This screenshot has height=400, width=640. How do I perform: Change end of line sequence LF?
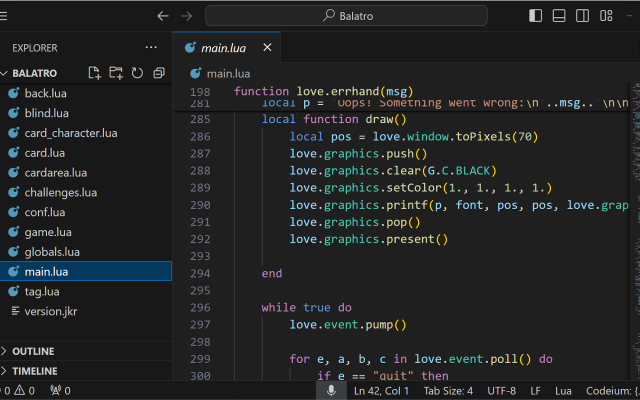[535, 391]
